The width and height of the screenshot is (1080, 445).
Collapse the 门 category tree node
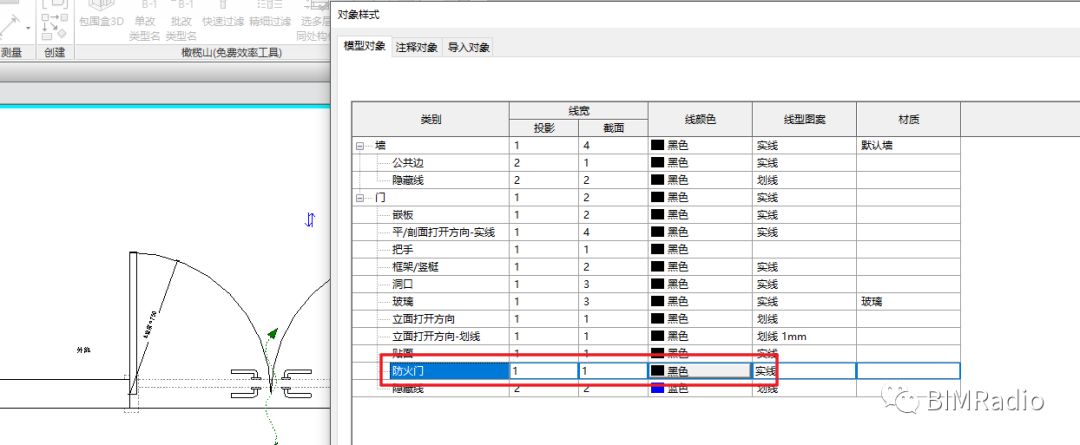[360, 198]
